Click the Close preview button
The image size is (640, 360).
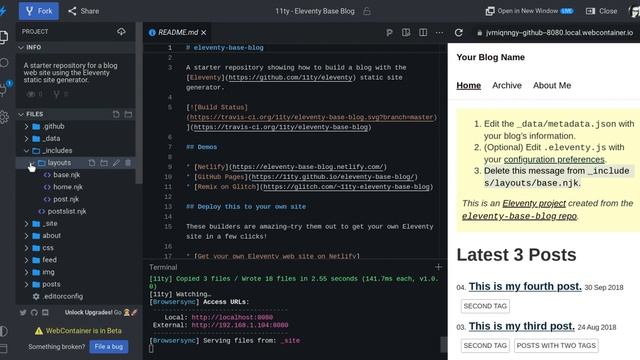(x=602, y=11)
